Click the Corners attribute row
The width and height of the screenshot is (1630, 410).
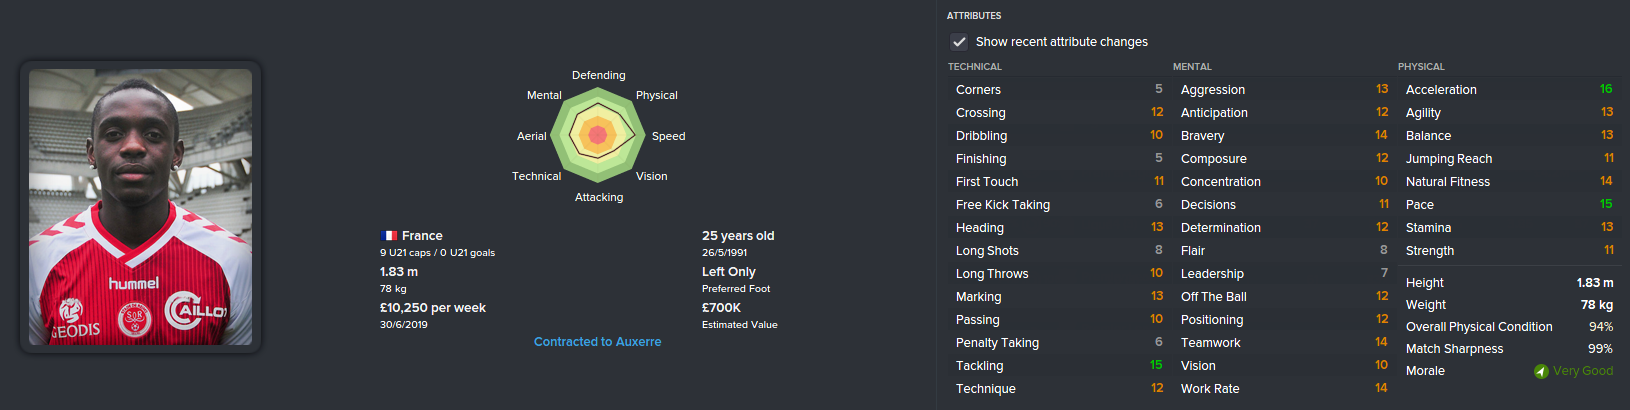coord(1058,90)
